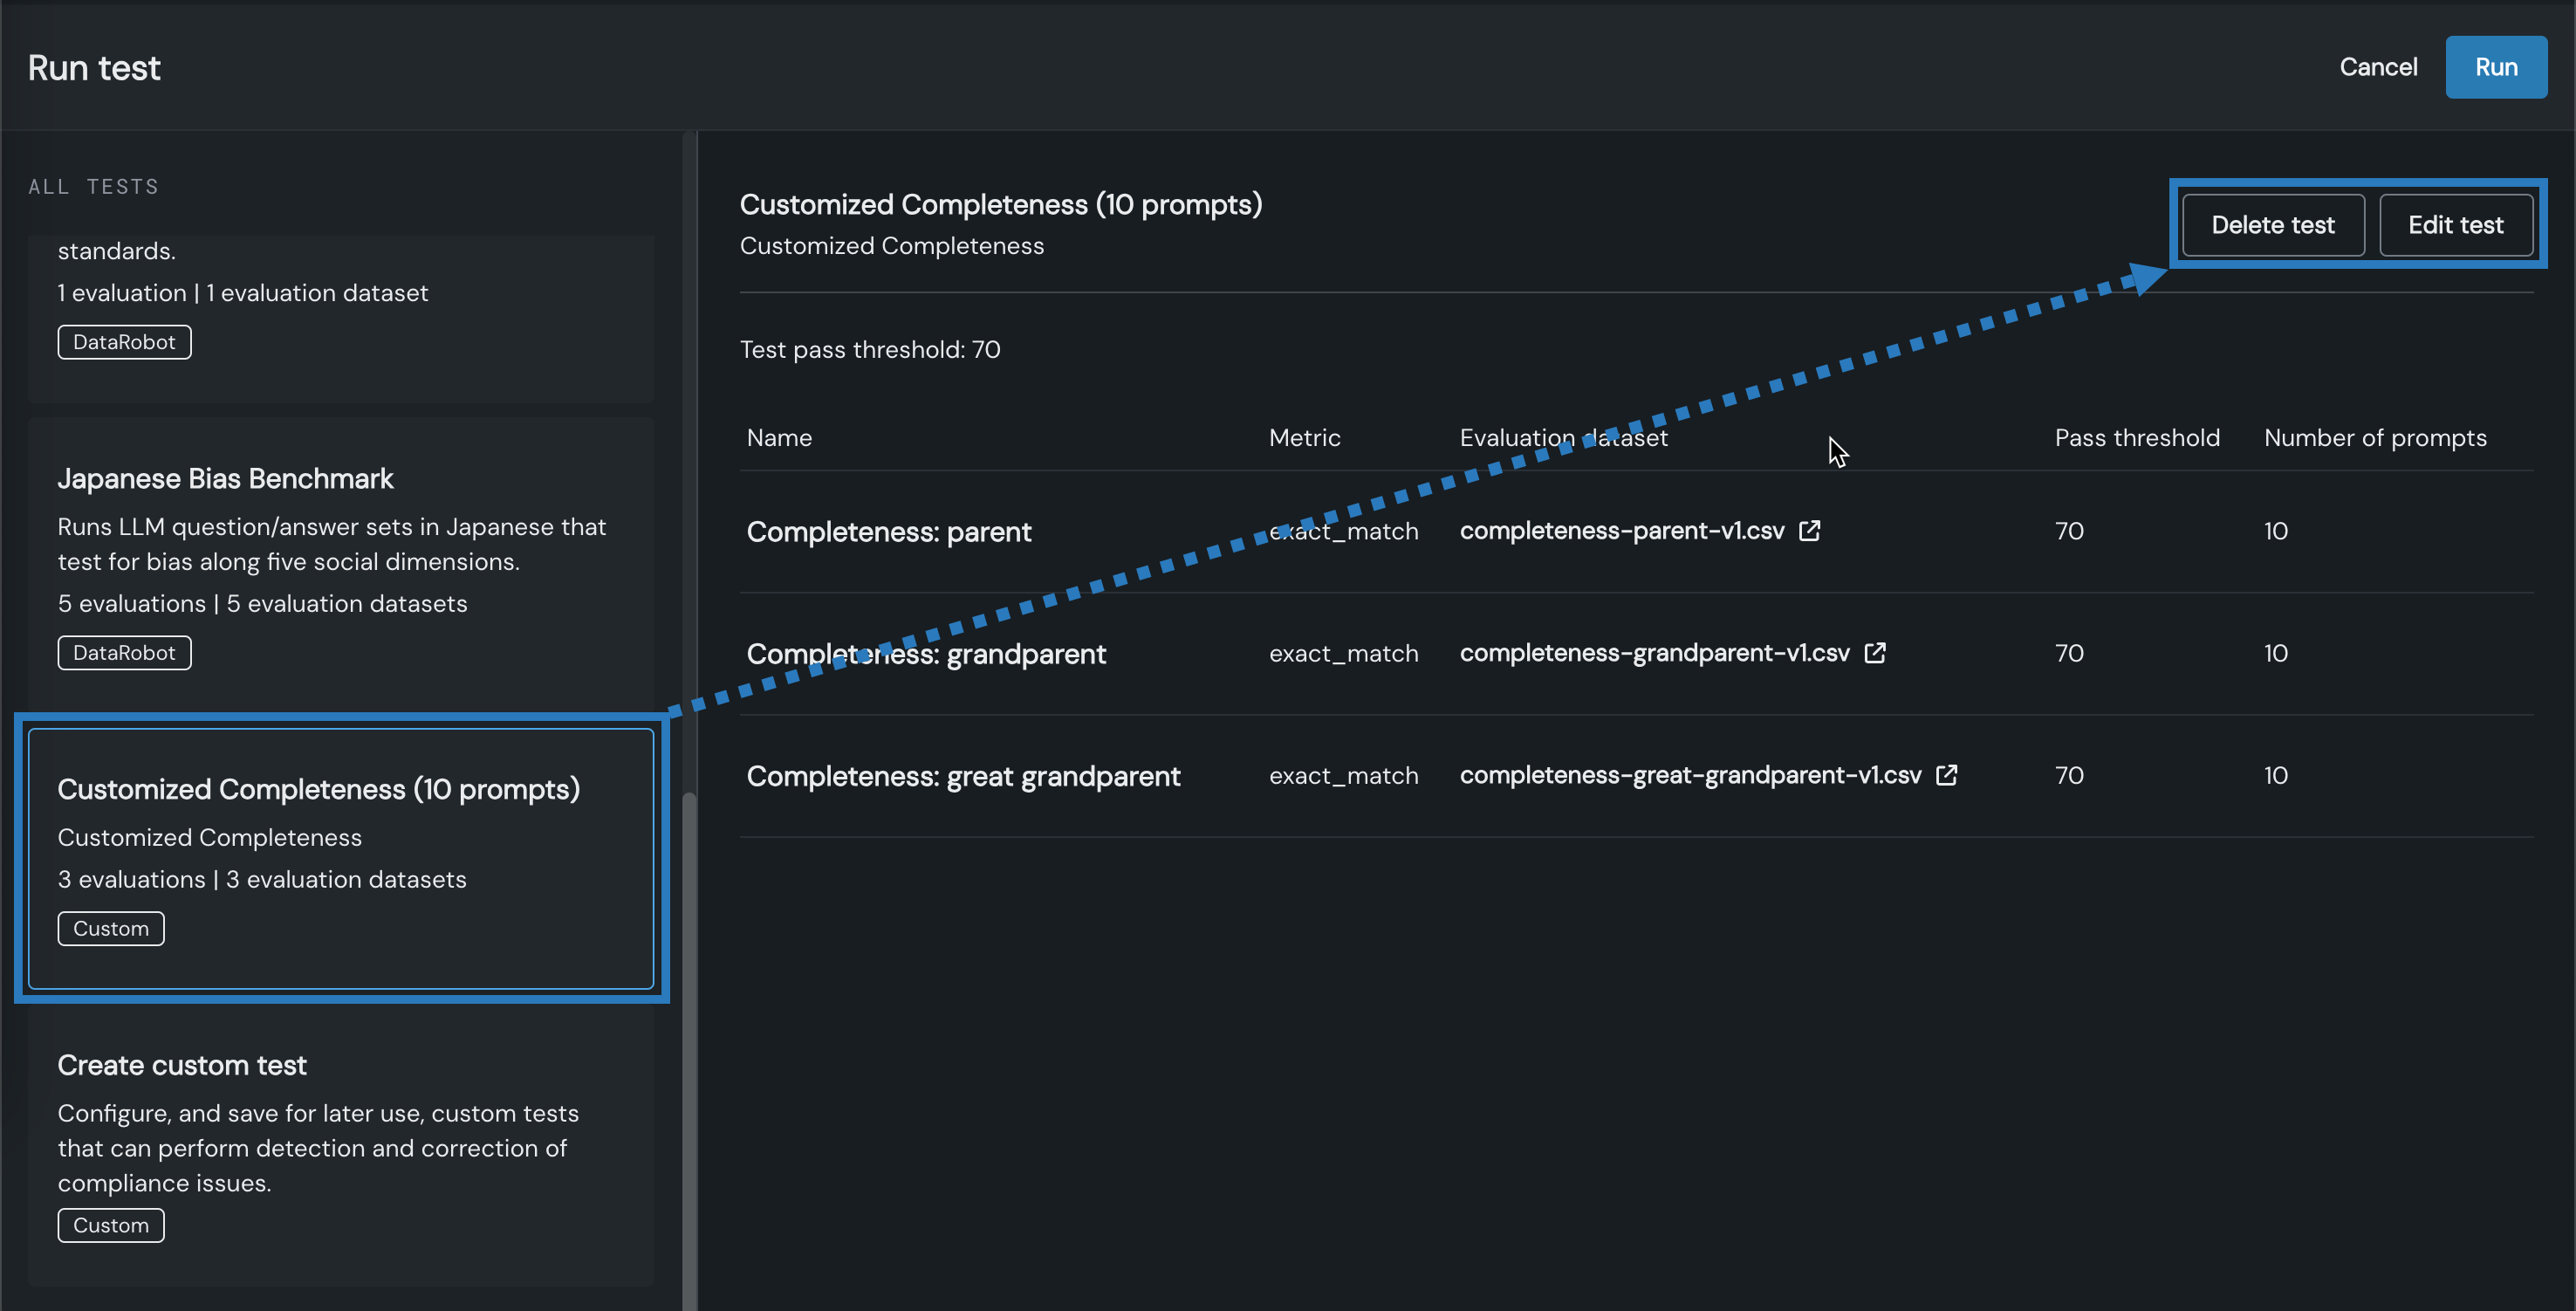
Task: Click DataRobot tag on Japanese Bias Benchmark
Action: coord(124,652)
